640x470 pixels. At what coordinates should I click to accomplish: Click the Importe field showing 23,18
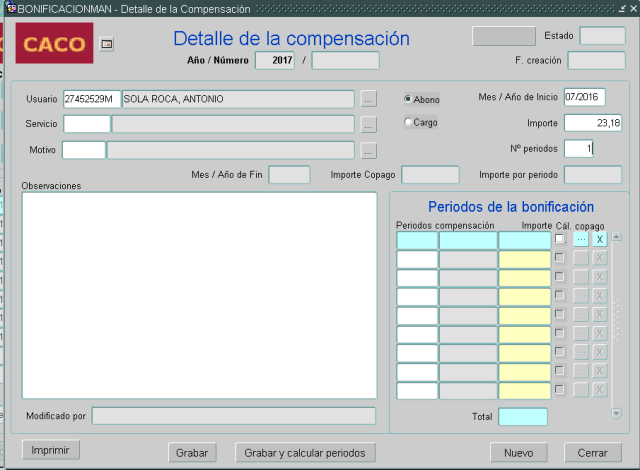click(x=593, y=123)
